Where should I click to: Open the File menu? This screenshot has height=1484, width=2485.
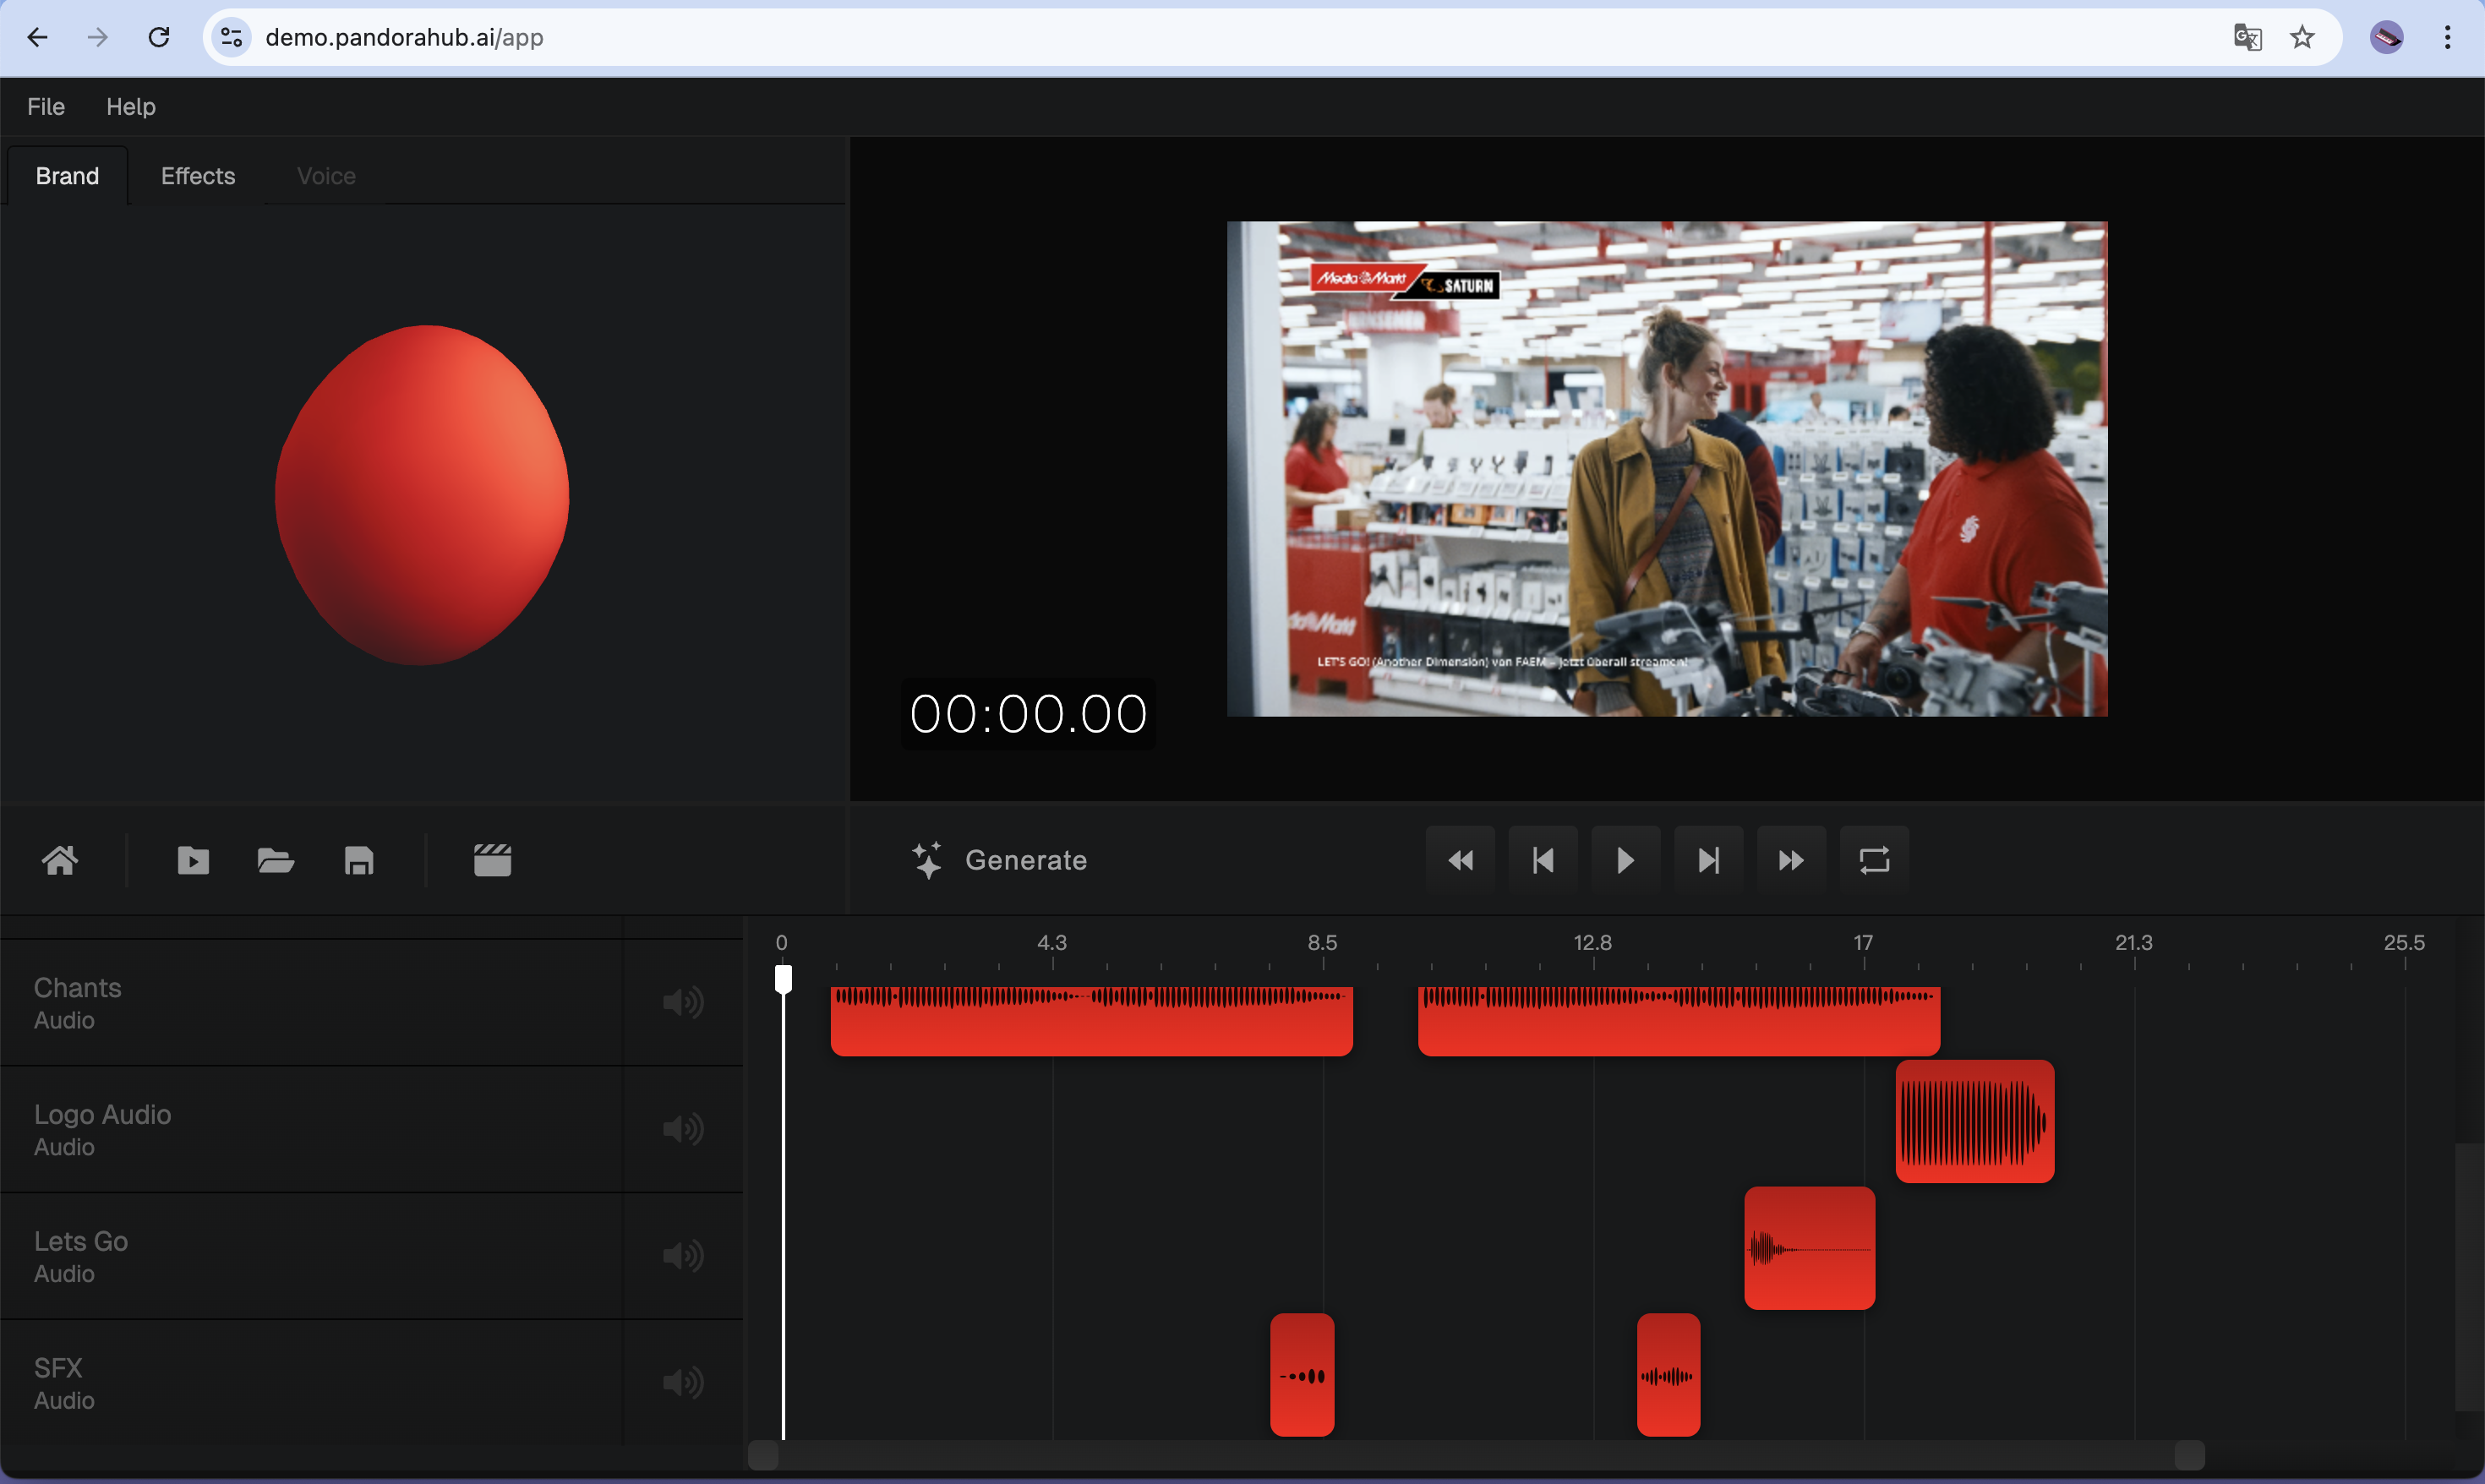45,106
